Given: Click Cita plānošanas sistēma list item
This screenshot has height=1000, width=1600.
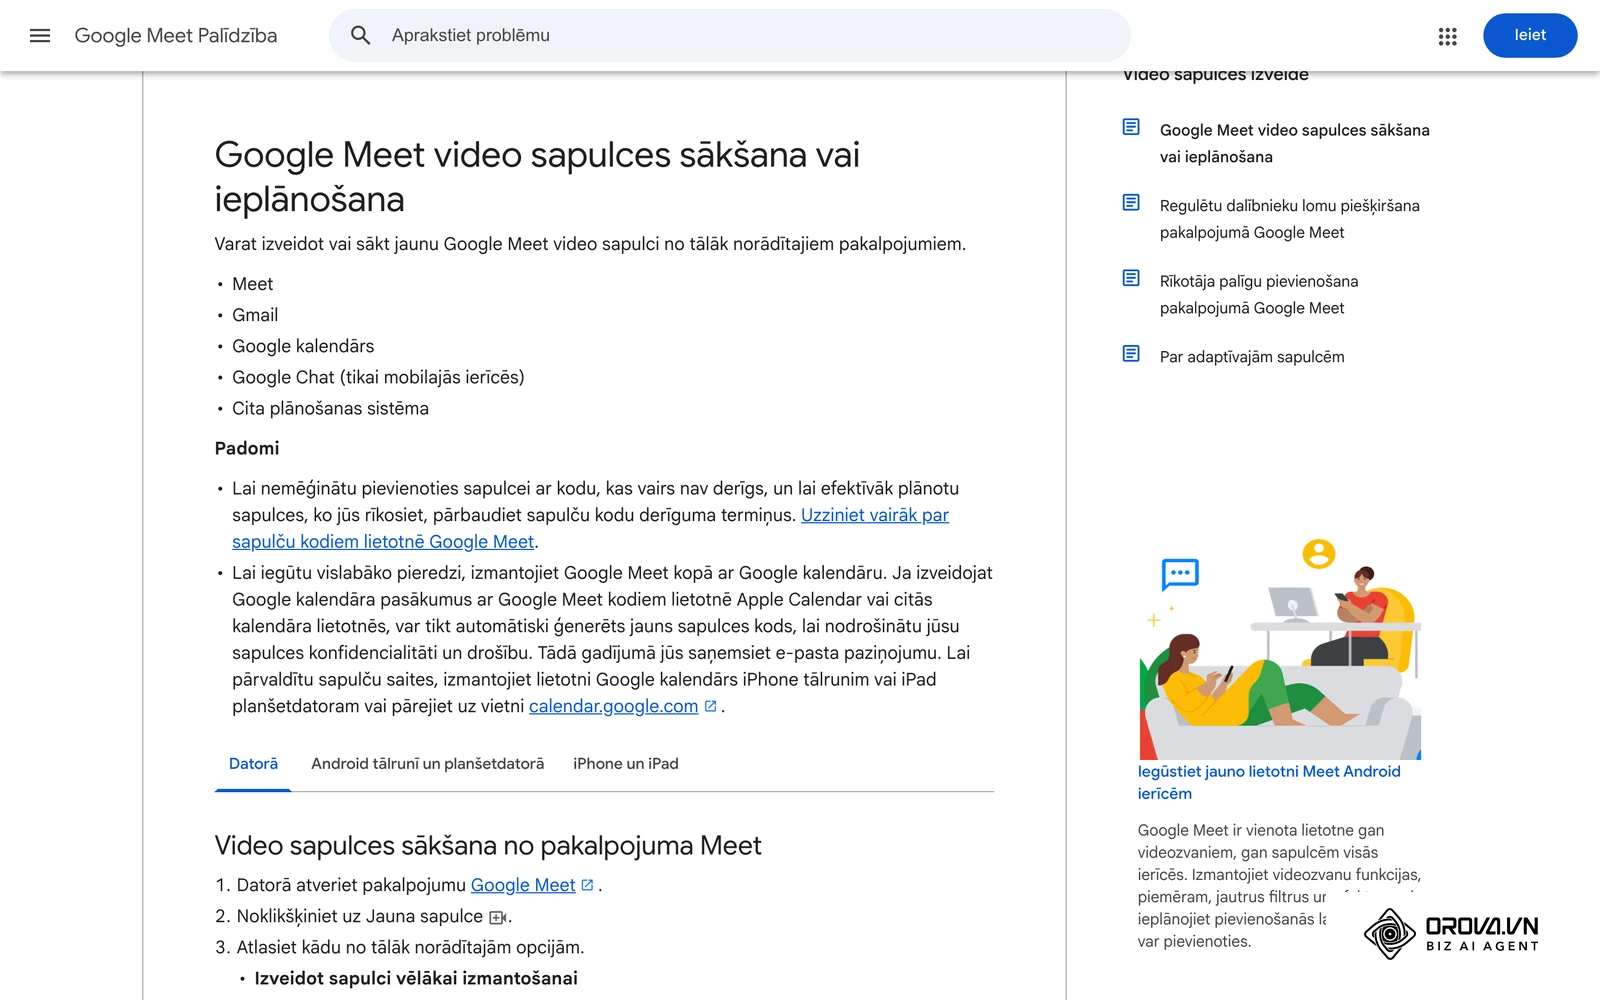Looking at the screenshot, I should [x=330, y=408].
